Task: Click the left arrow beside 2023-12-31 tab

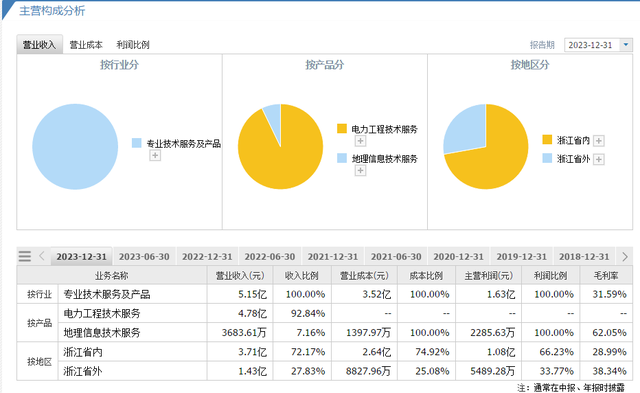Action: point(42,256)
